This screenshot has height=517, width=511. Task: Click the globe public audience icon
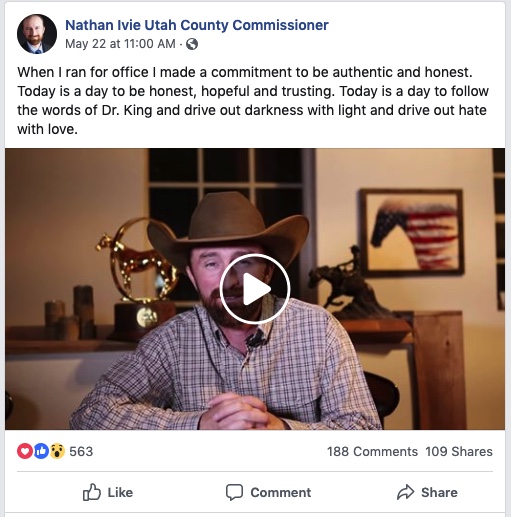pyautogui.click(x=192, y=44)
